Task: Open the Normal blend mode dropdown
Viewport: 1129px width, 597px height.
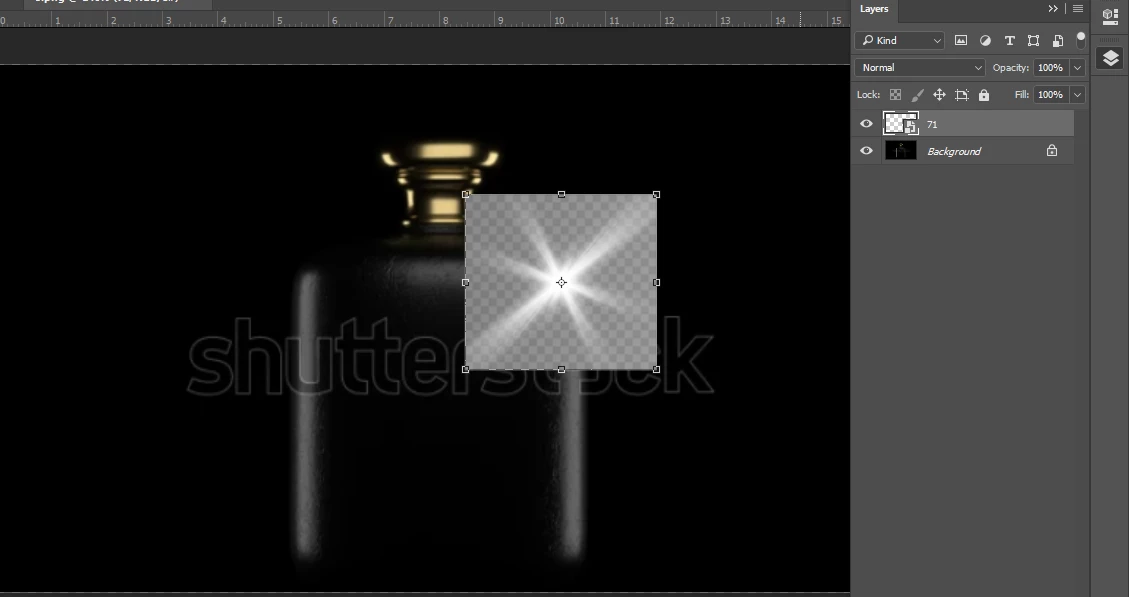Action: click(919, 68)
